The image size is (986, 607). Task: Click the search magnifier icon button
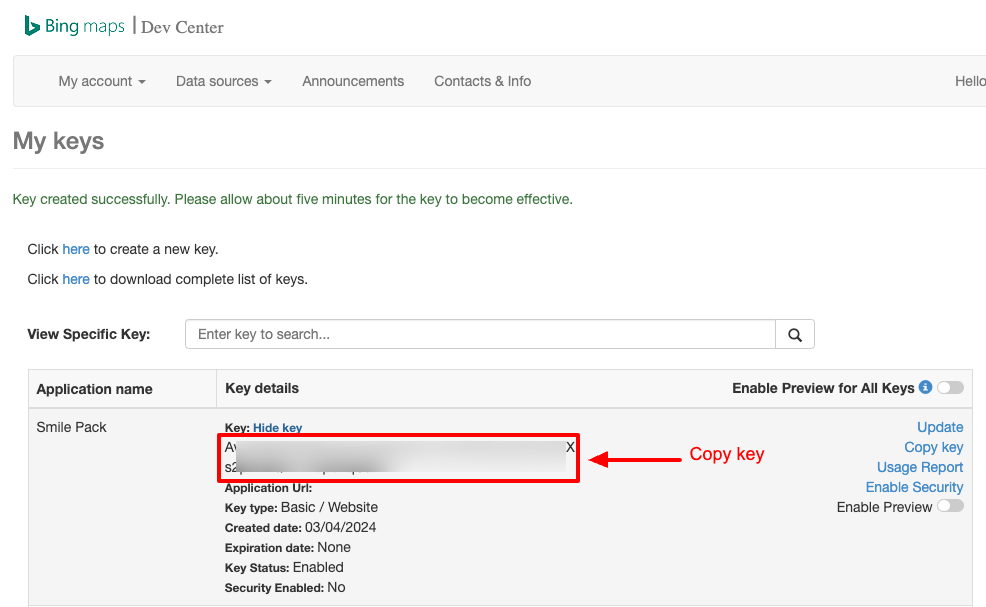click(x=795, y=335)
